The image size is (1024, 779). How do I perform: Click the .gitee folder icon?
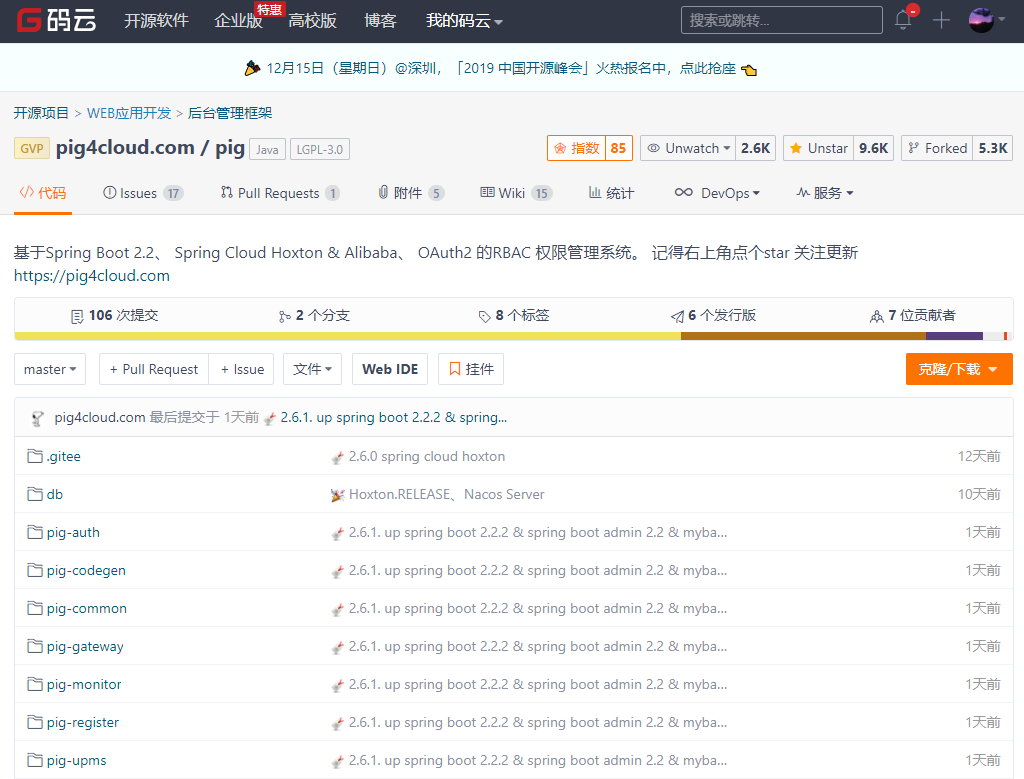[x=35, y=456]
